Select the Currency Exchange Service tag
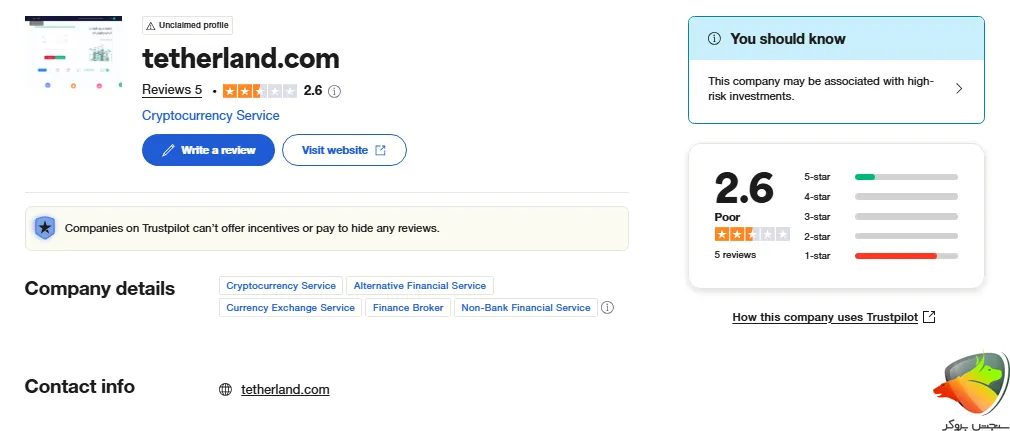Viewport: 1010px width, 431px height. coord(290,308)
